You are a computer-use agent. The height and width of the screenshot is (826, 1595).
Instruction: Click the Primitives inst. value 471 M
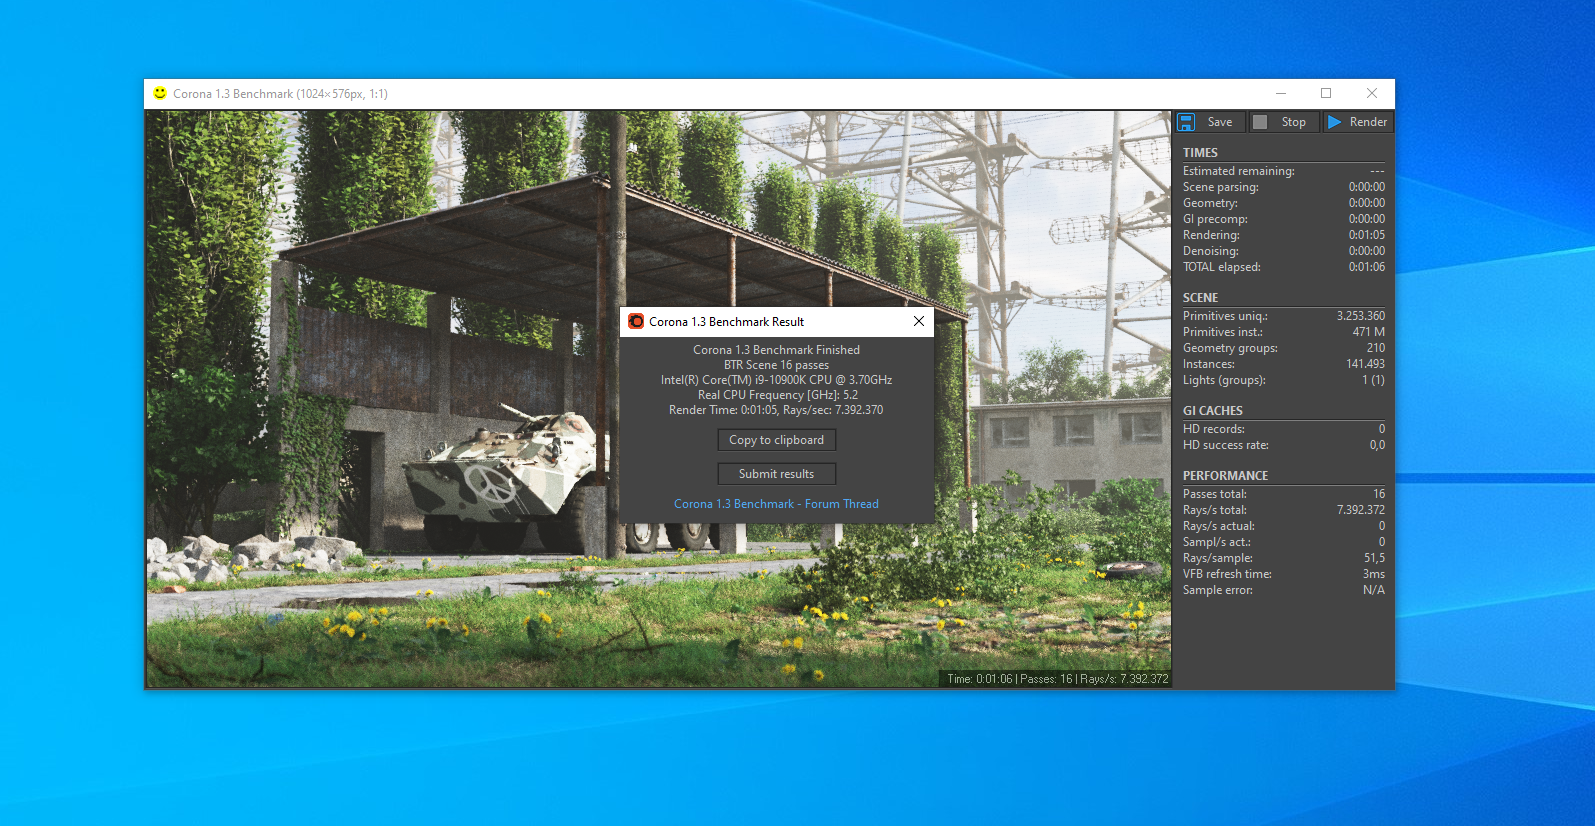[1368, 332]
